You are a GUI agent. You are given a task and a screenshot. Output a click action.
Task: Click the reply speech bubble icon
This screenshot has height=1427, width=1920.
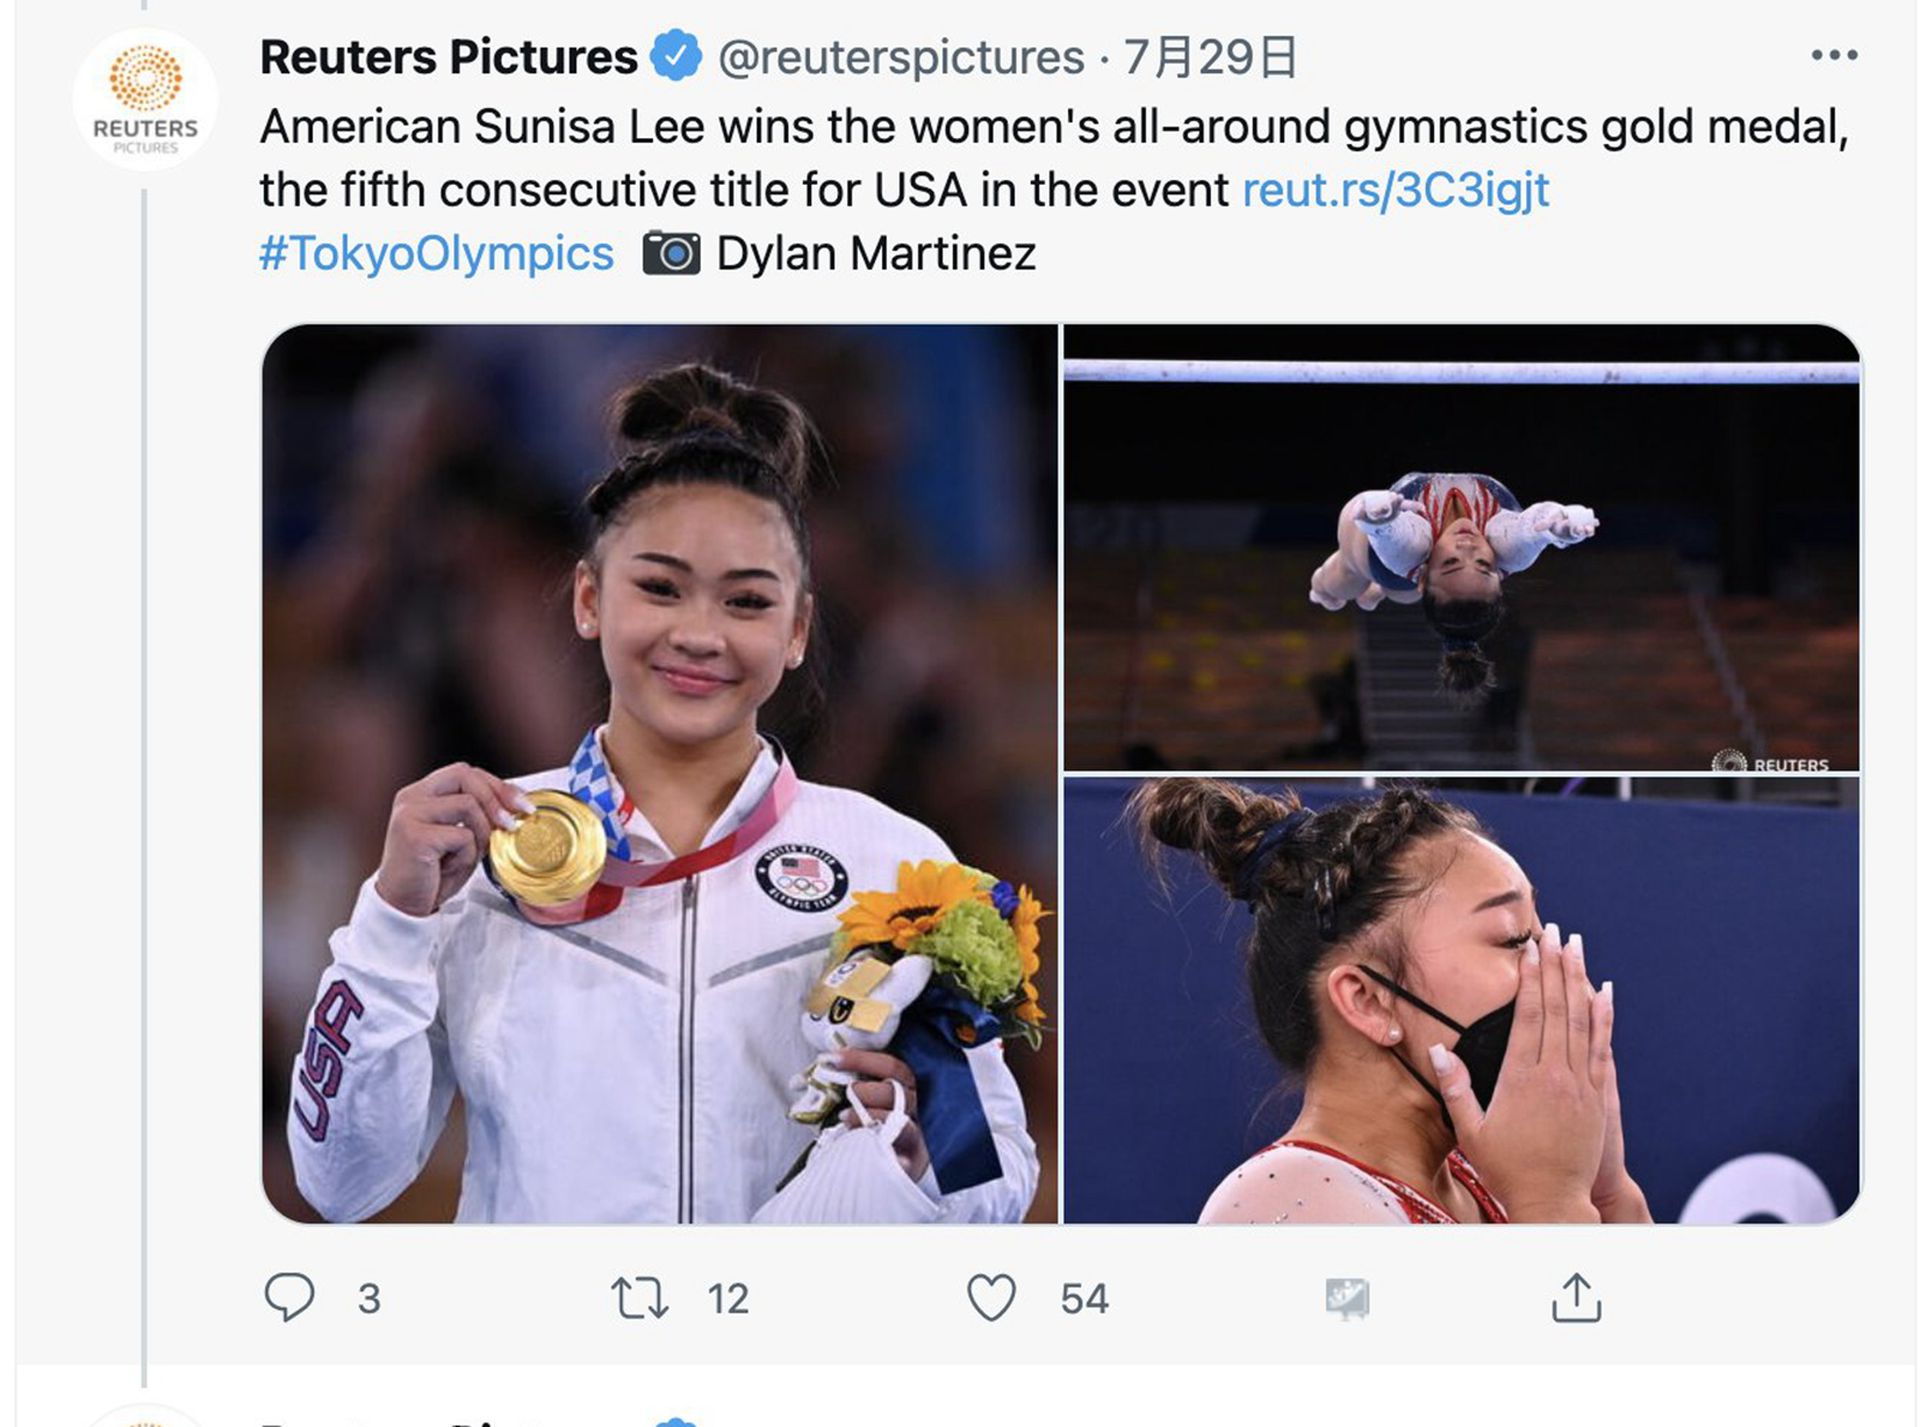click(x=289, y=1297)
